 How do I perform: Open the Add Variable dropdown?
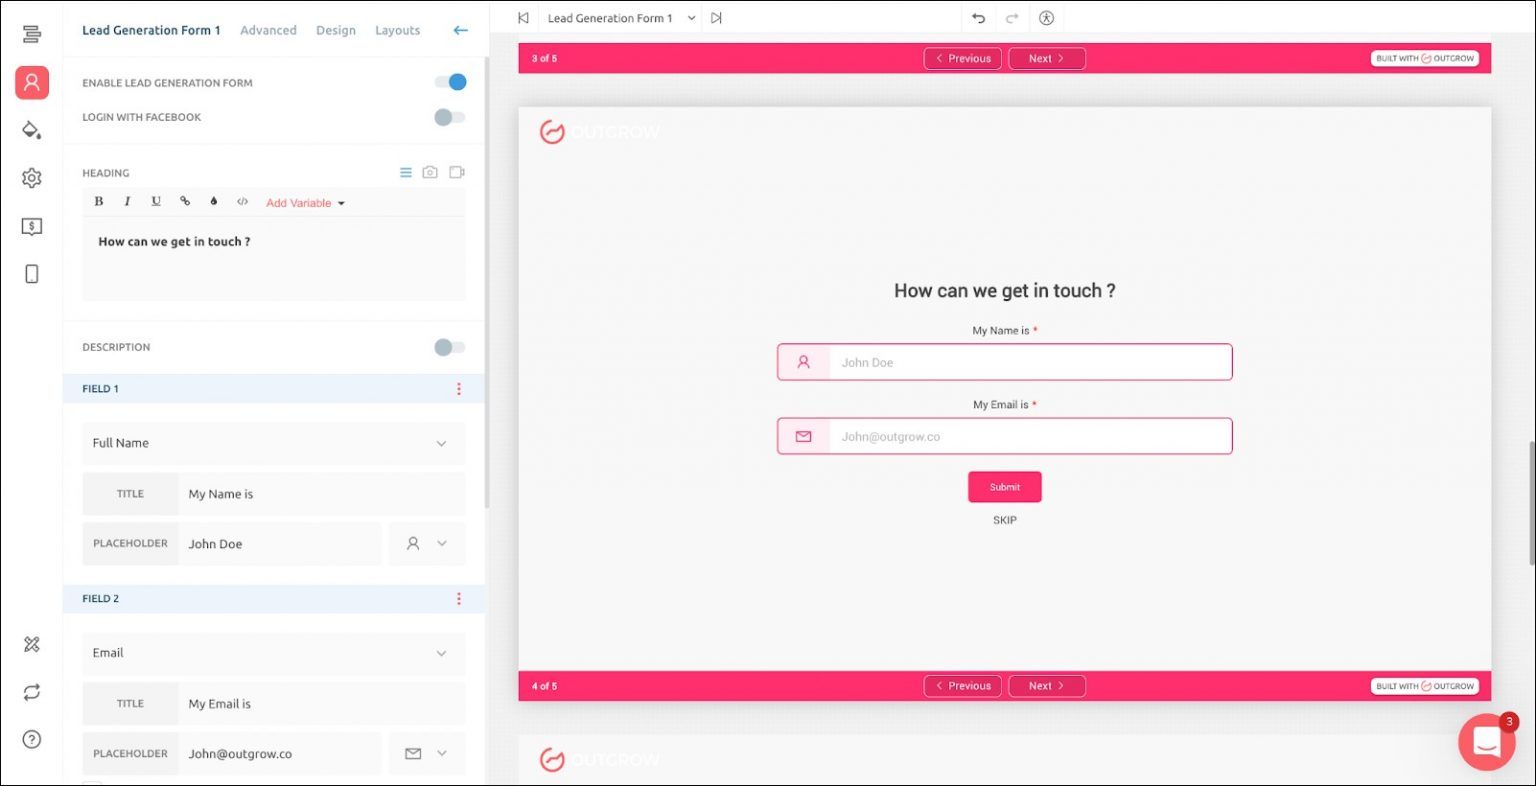(305, 203)
